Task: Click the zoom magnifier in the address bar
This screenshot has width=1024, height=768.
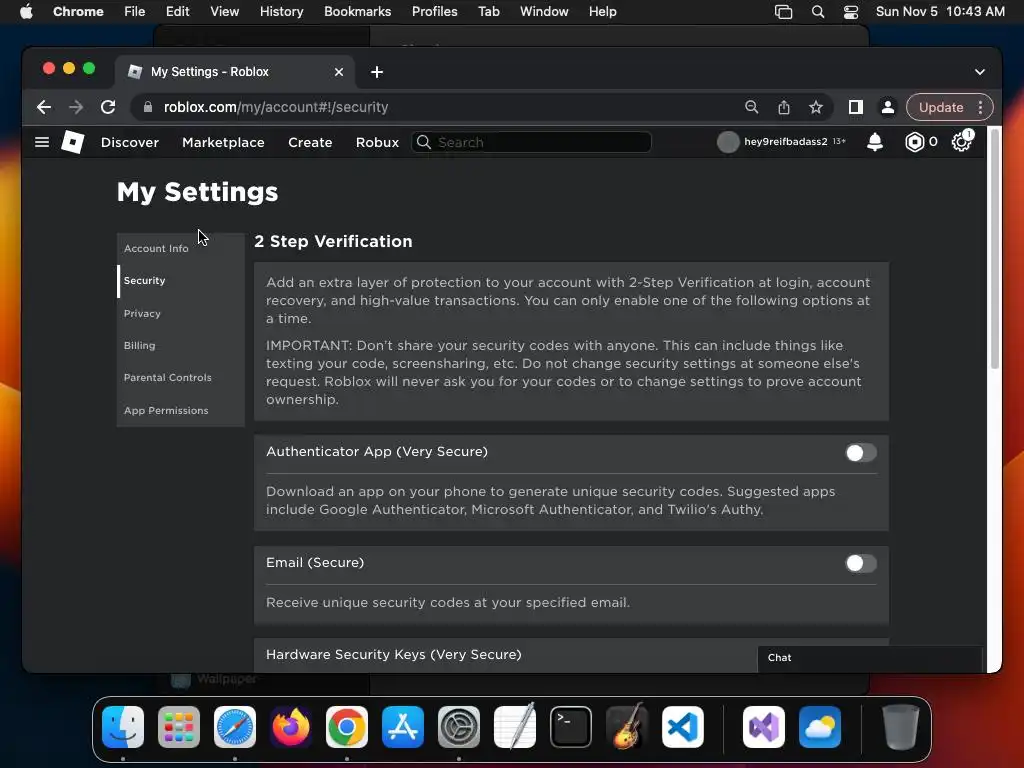Action: pos(752,107)
